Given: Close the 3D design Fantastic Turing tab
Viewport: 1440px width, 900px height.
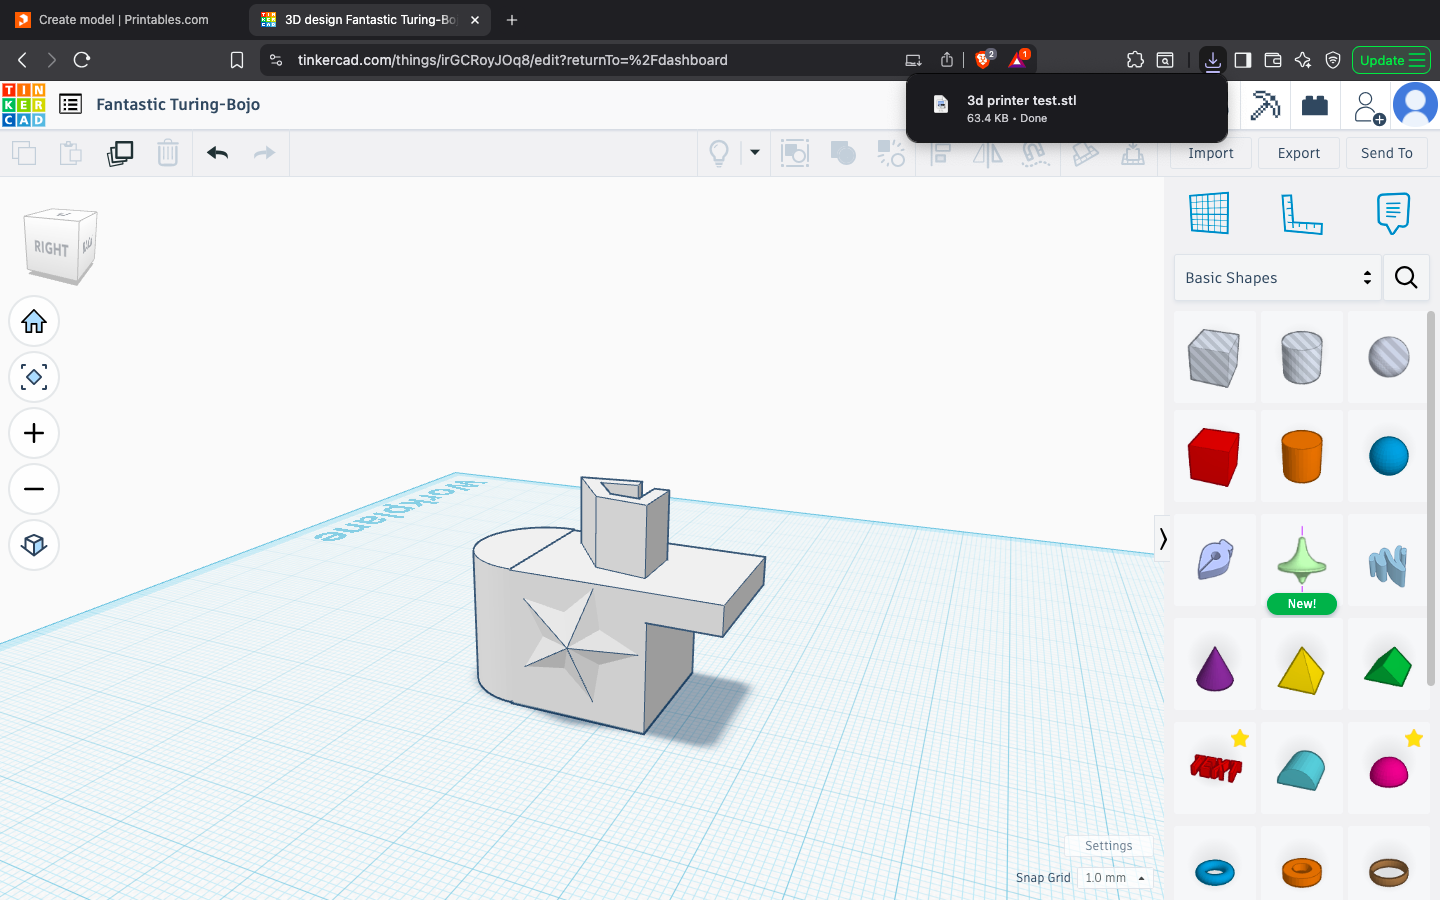Looking at the screenshot, I should click(x=475, y=20).
